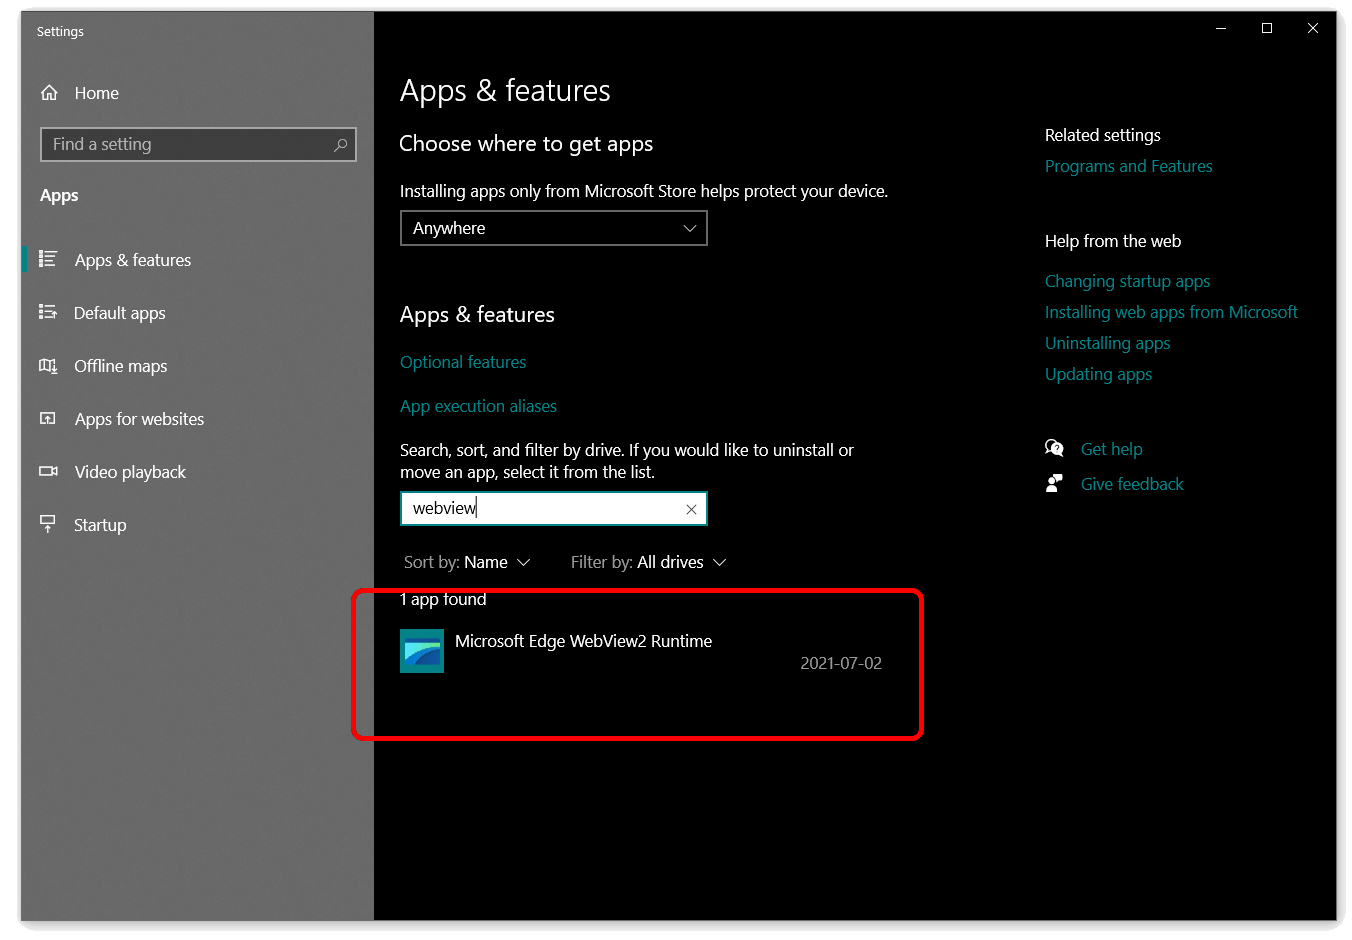1352x940 pixels.
Task: Click the Get help headset icon
Action: pos(1055,448)
